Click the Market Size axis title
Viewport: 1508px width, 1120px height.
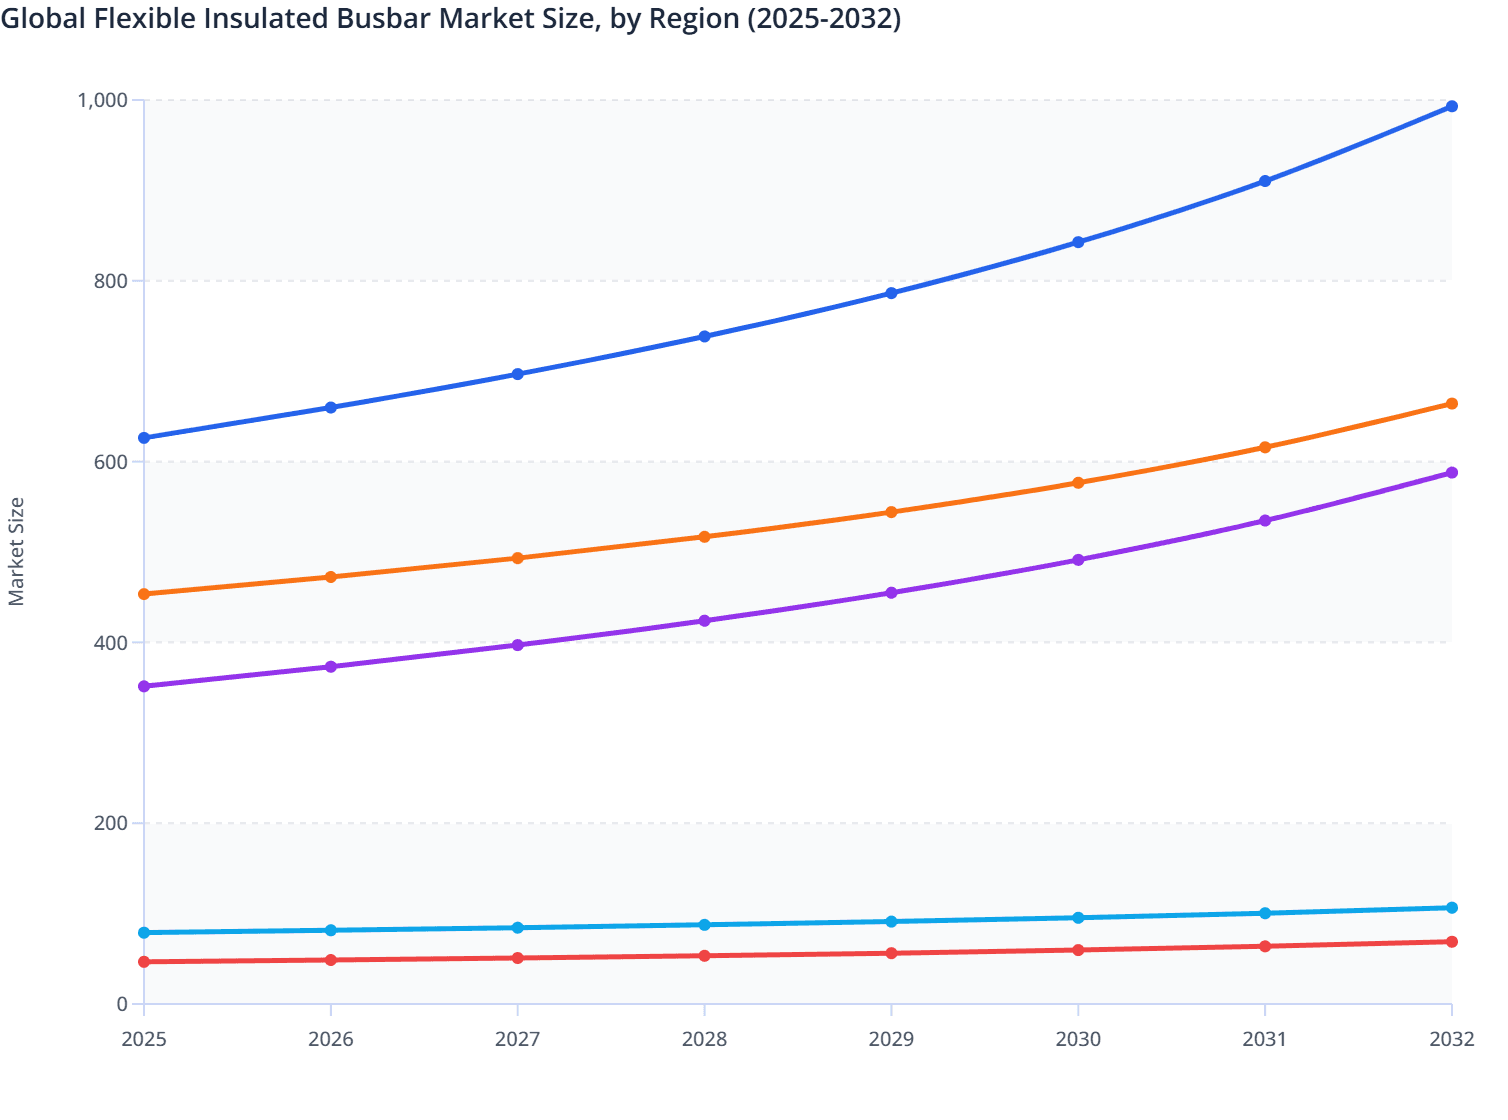point(17,551)
